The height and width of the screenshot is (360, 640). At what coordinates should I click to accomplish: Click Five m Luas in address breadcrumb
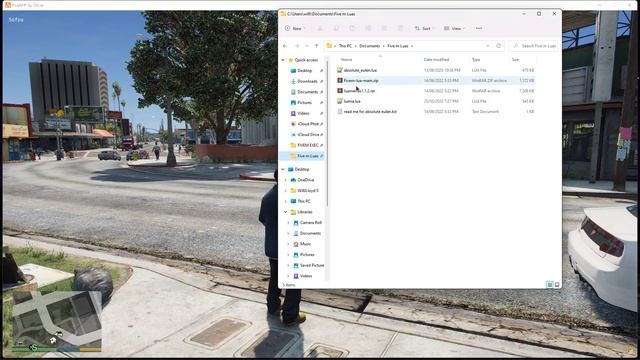point(398,46)
